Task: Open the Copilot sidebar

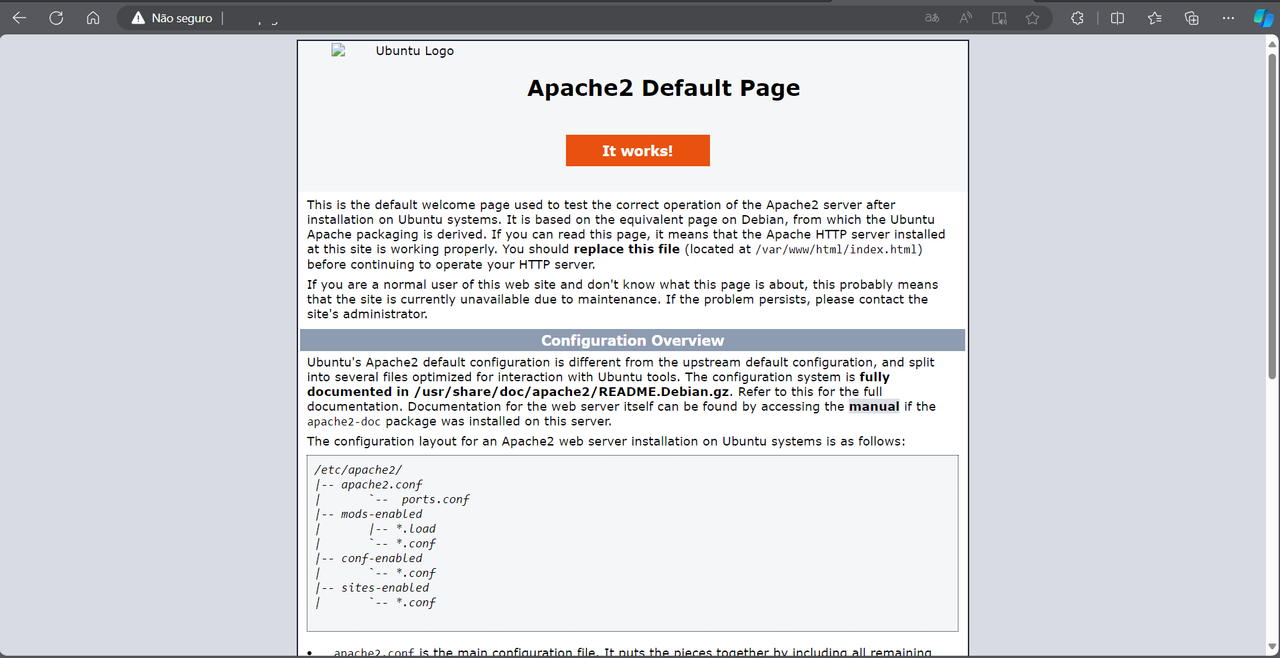Action: [x=1263, y=18]
